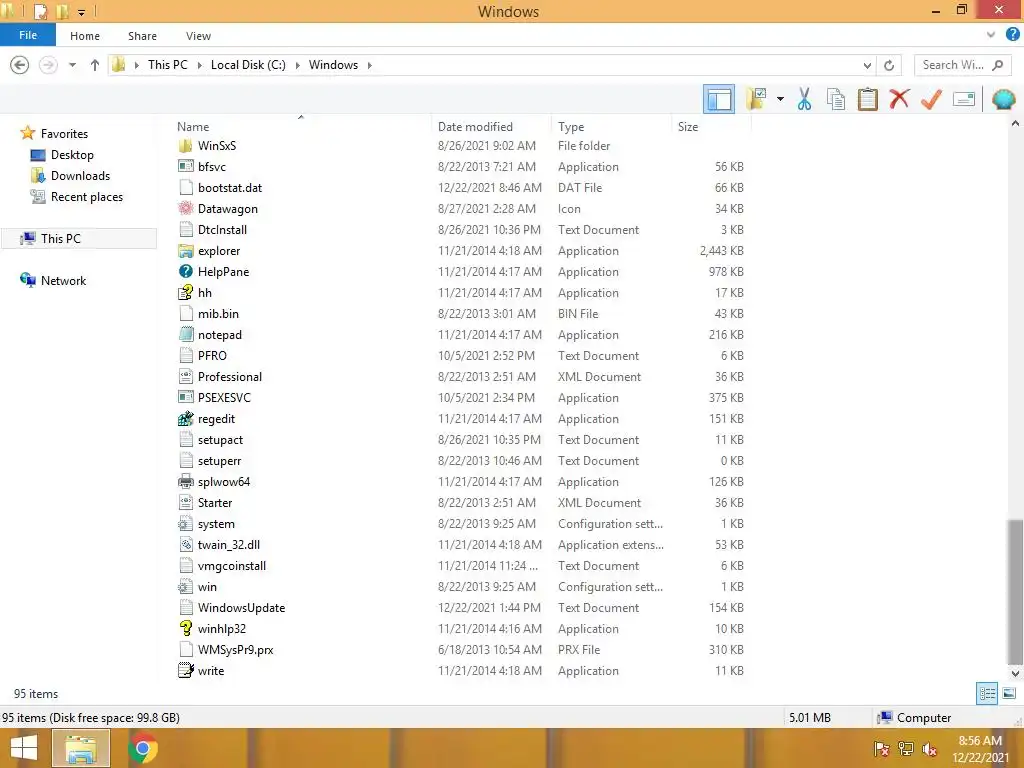
Task: Open the View ribbon tab
Action: pos(198,36)
